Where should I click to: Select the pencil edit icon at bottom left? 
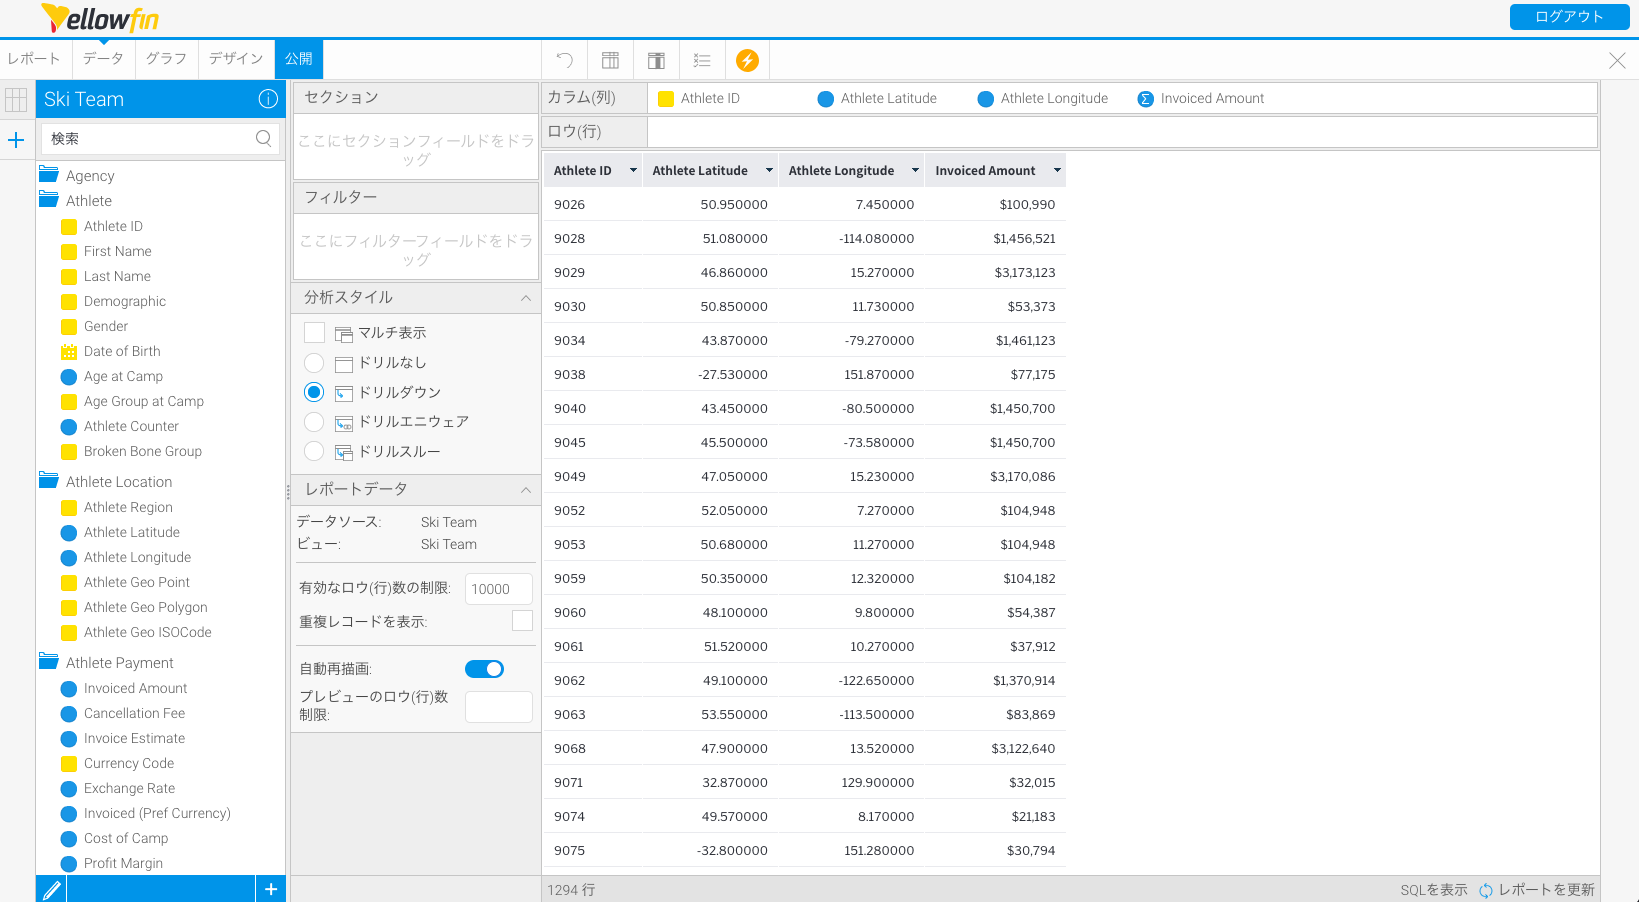click(51, 888)
